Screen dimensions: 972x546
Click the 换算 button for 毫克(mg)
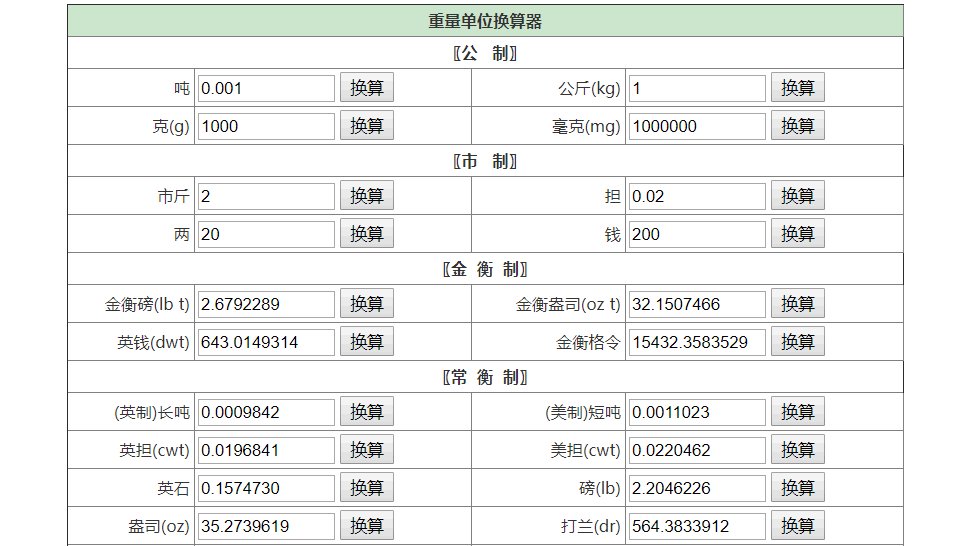click(797, 126)
